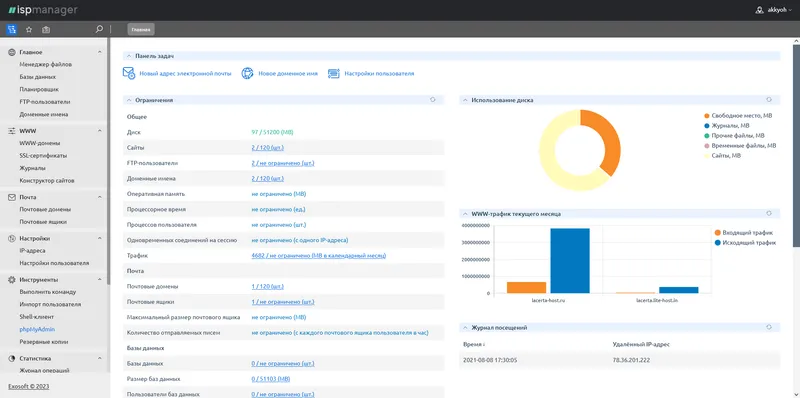Open Shell-клиент
The image size is (800, 398).
tap(36, 317)
